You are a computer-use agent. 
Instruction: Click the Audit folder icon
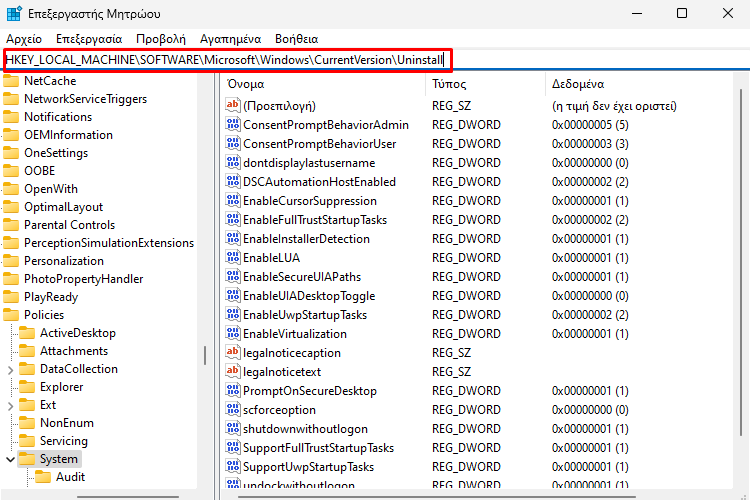[43, 477]
